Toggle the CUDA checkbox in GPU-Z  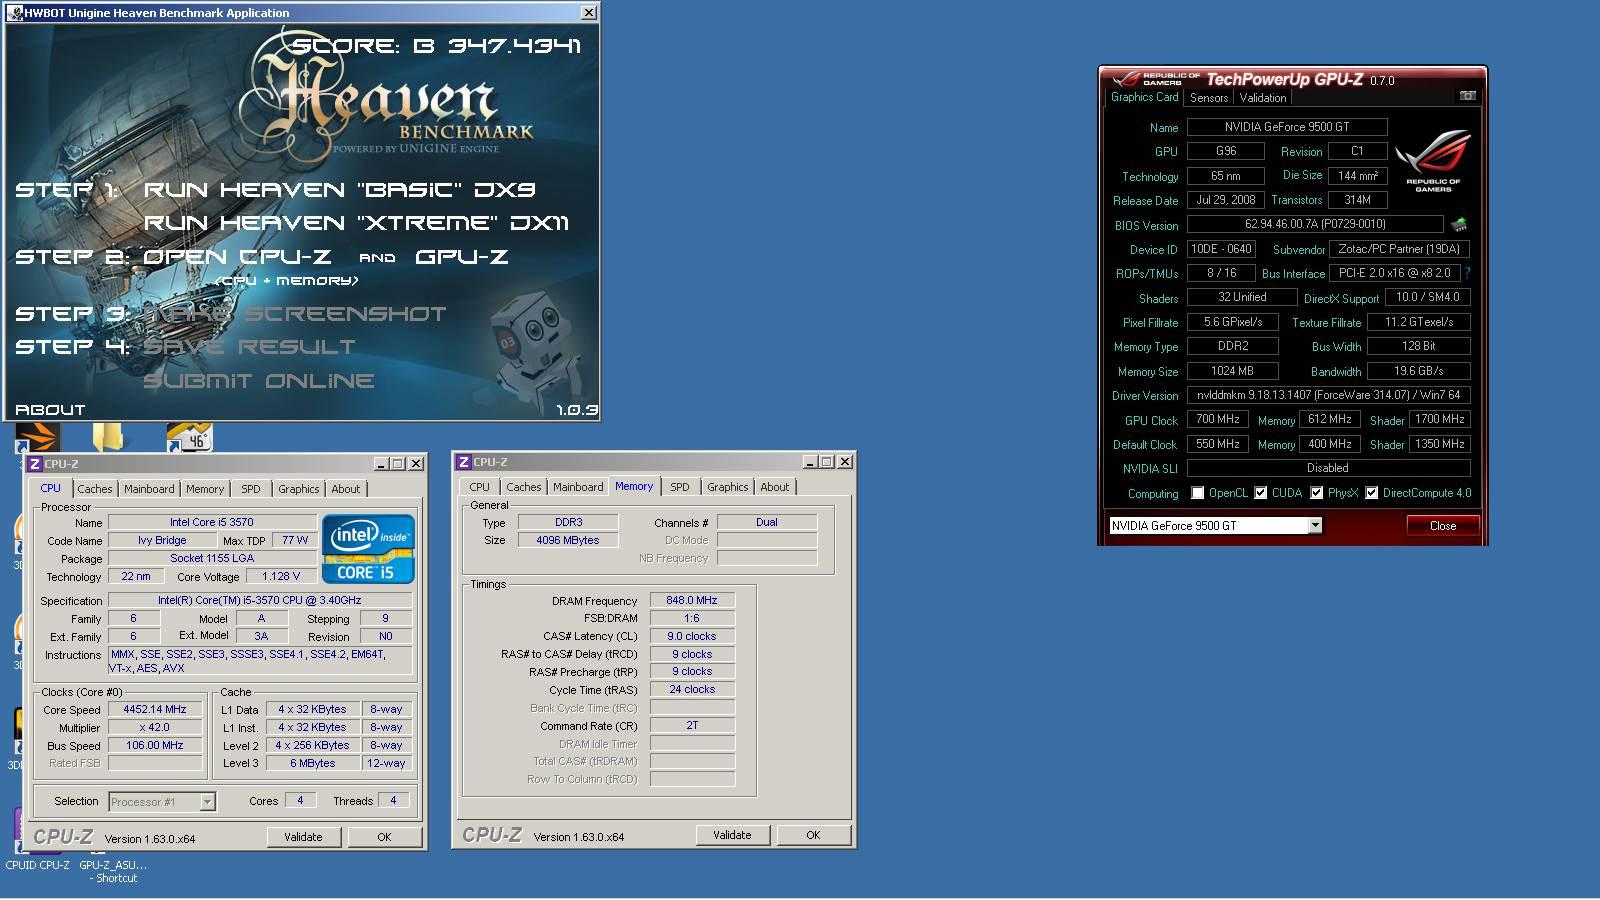coord(1261,493)
